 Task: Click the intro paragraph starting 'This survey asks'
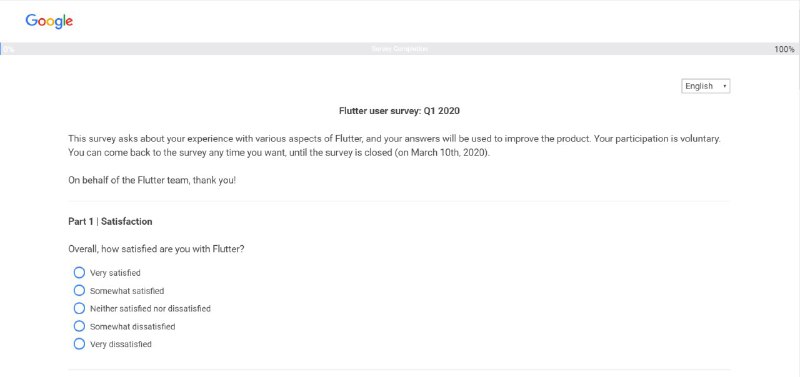click(x=394, y=145)
